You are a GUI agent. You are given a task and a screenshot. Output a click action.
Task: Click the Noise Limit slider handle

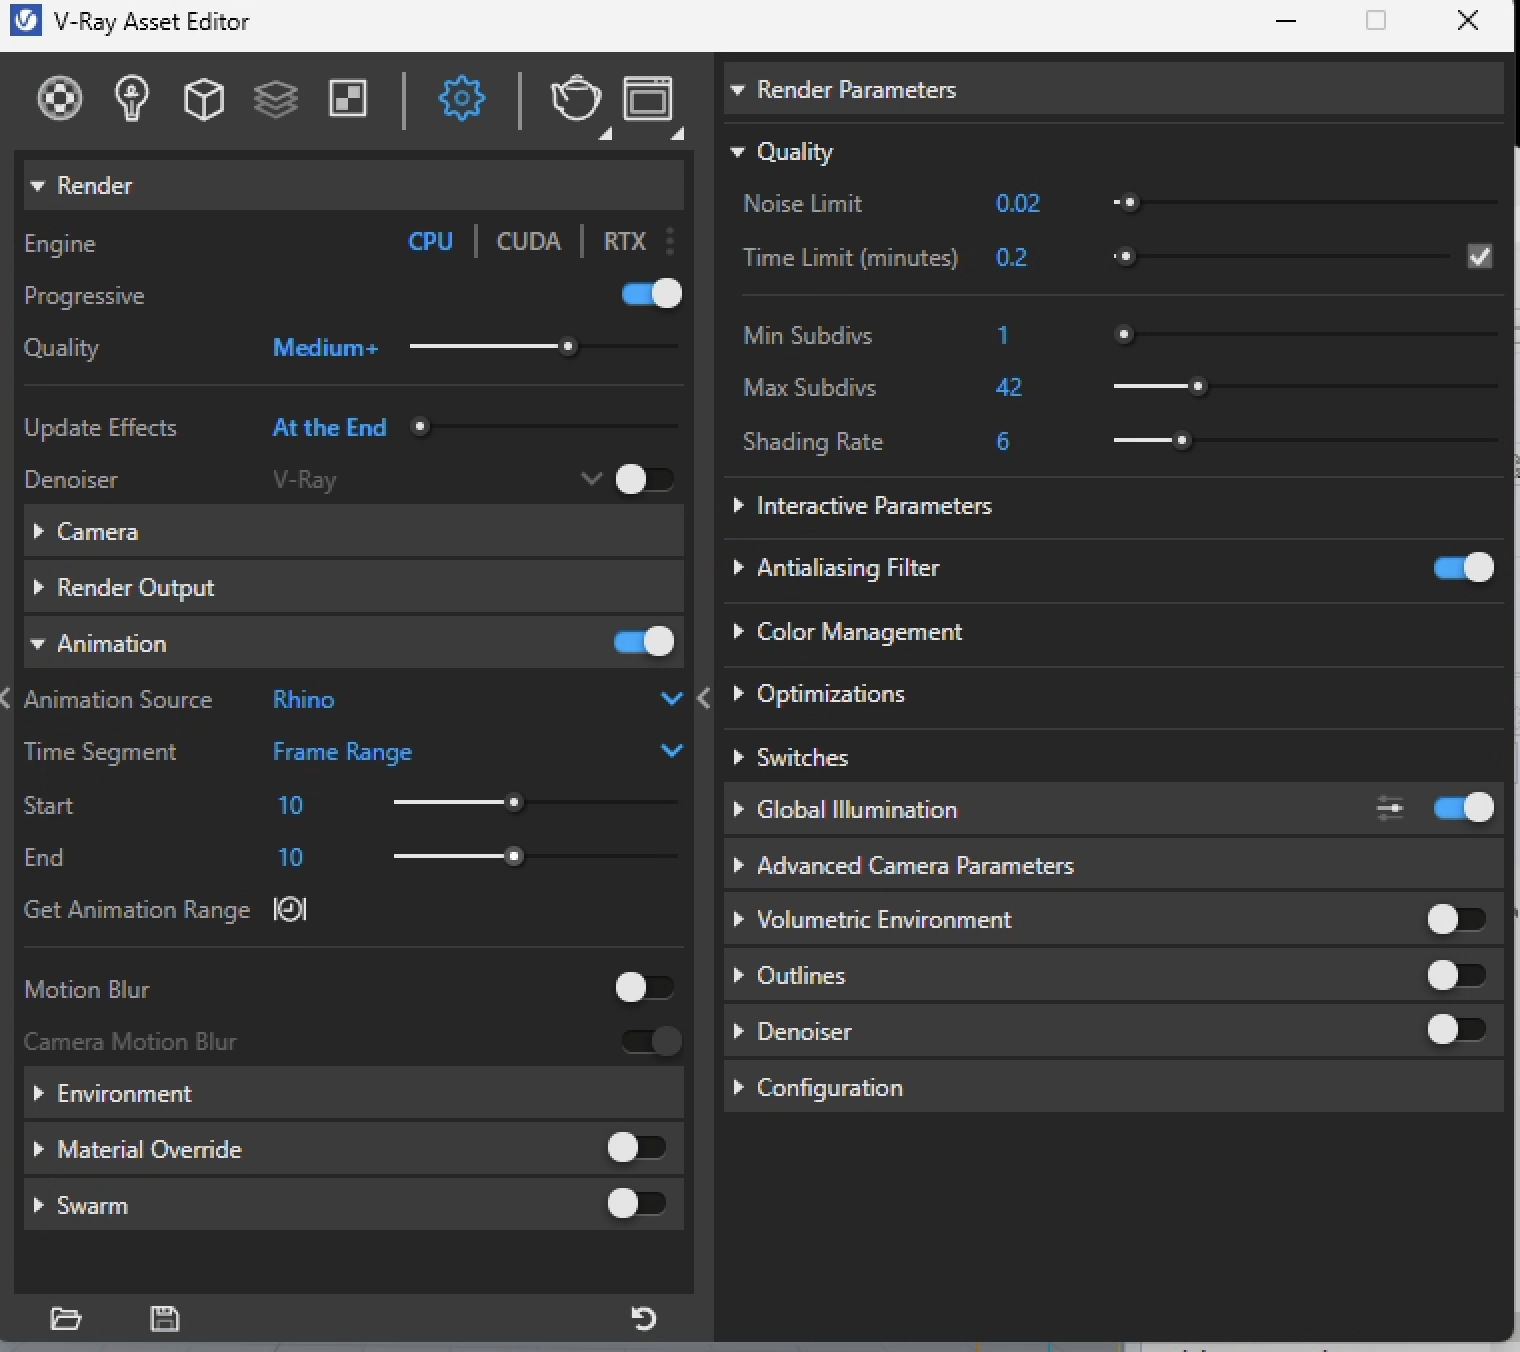[1129, 202]
